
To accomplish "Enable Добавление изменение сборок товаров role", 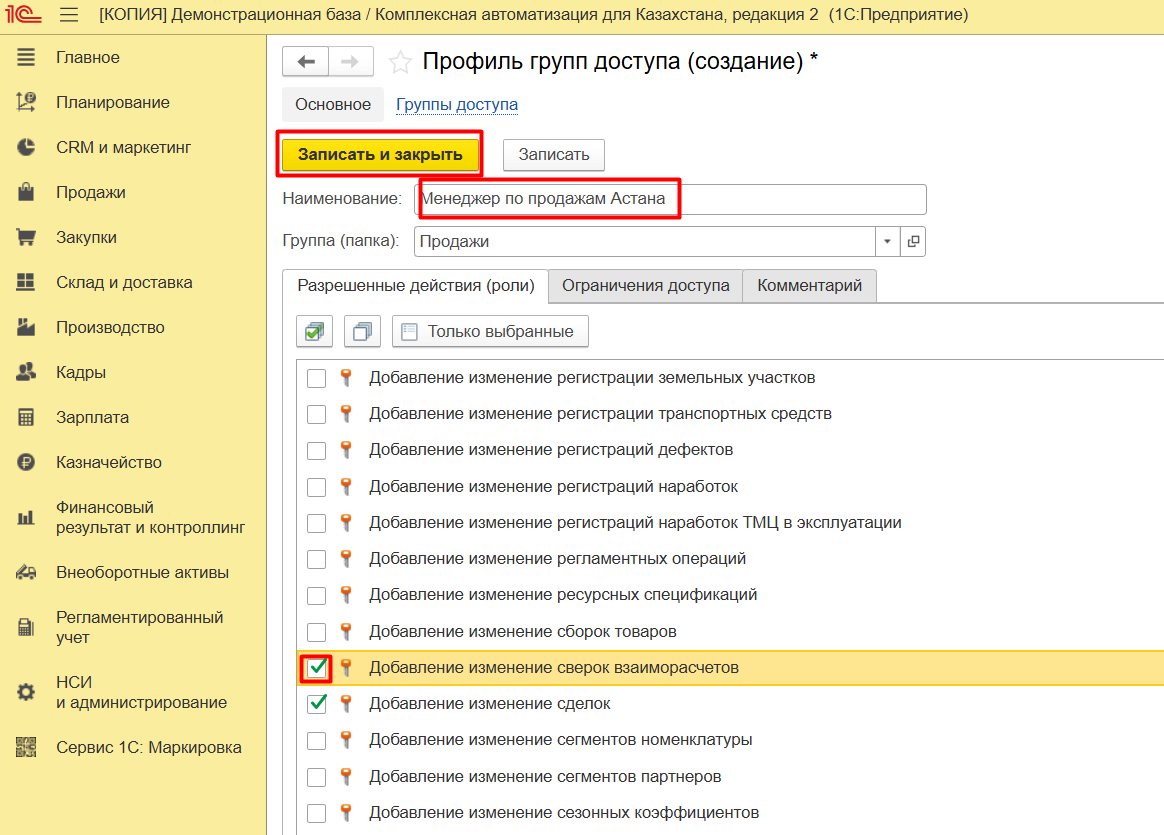I will [317, 632].
